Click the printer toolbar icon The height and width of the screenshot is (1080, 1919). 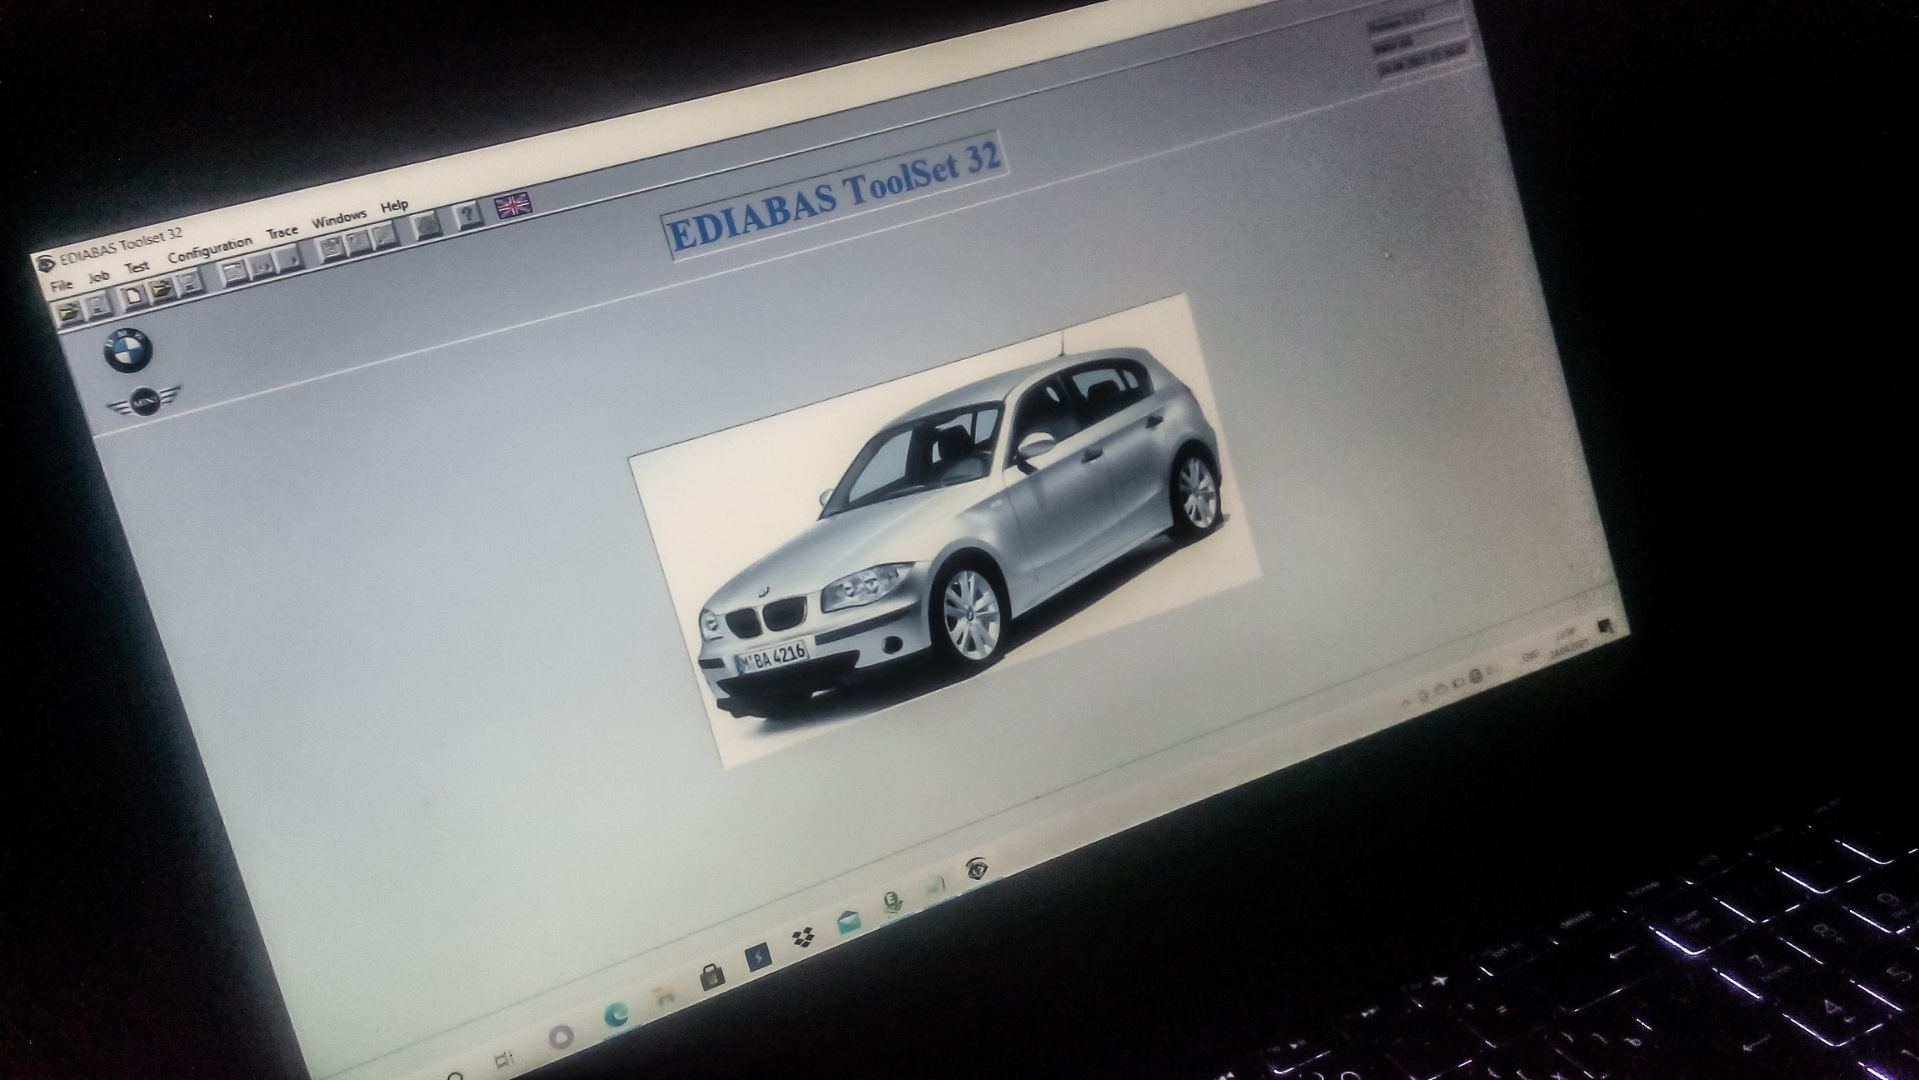click(426, 226)
